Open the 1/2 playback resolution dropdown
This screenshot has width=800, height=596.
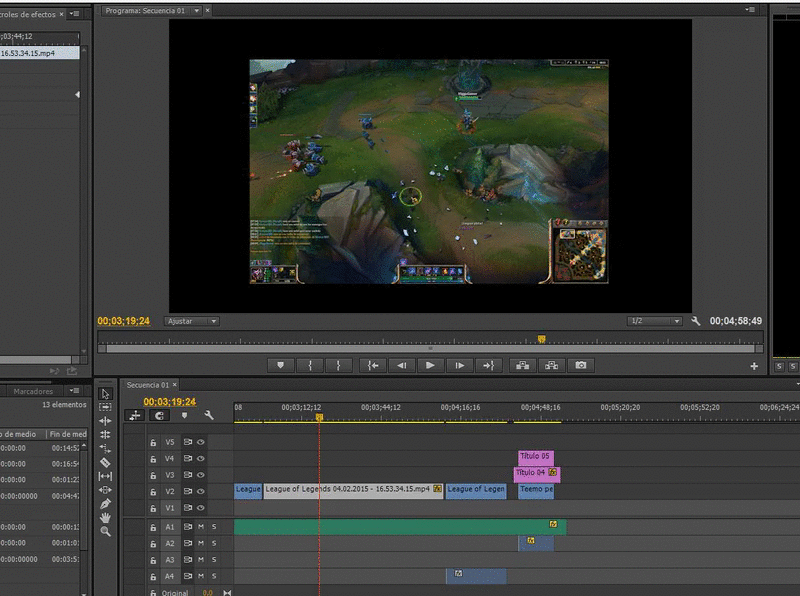[655, 321]
